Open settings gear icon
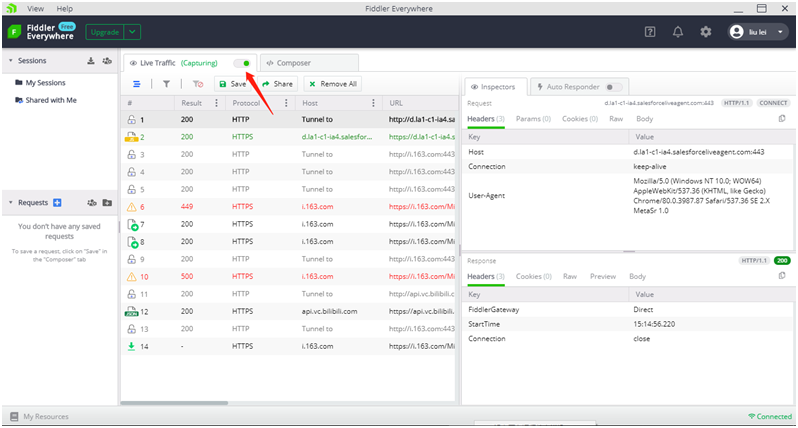Viewport: 798px width, 428px height. [x=705, y=32]
